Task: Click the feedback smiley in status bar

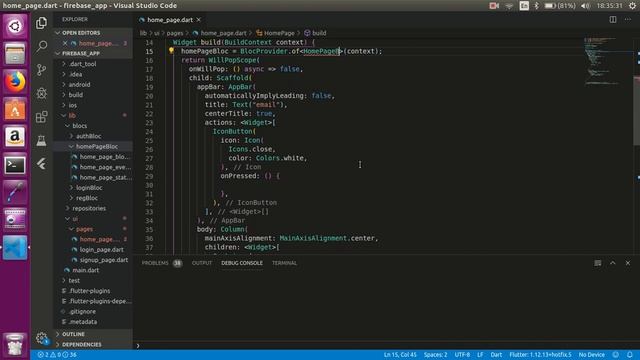Action: (616, 355)
